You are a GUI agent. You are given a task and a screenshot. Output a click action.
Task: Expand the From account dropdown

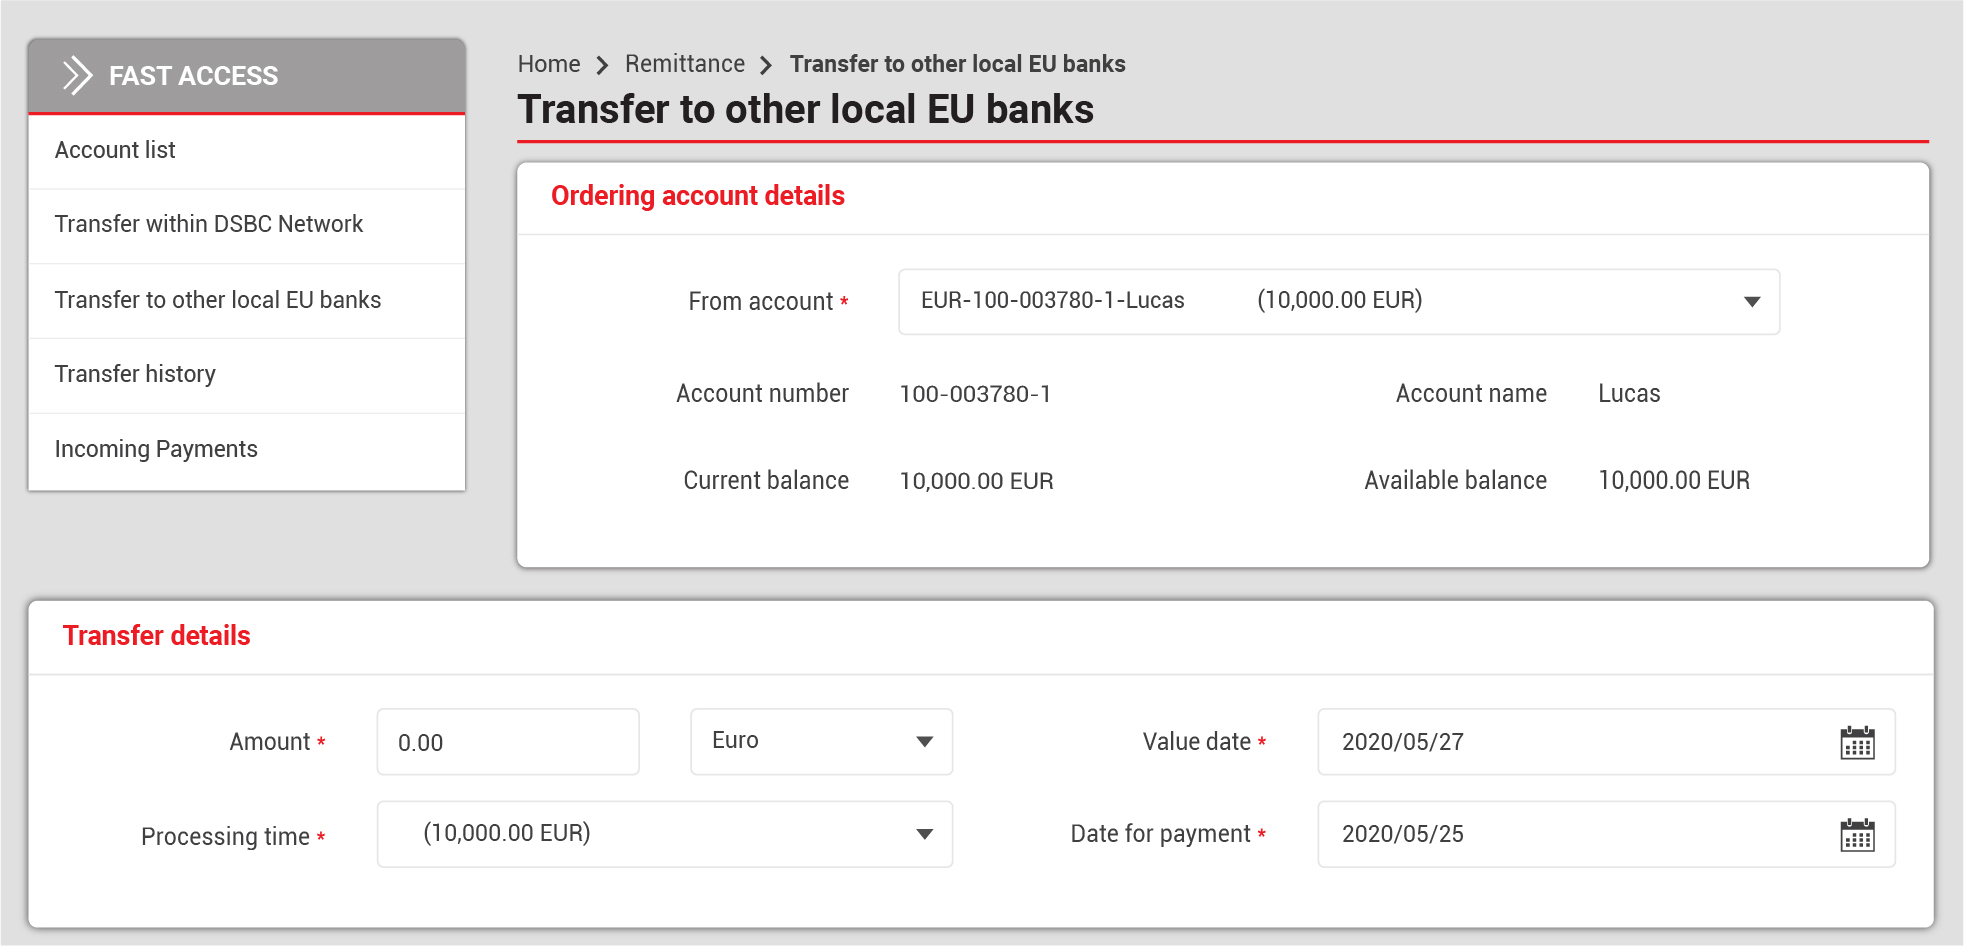[x=1751, y=302]
